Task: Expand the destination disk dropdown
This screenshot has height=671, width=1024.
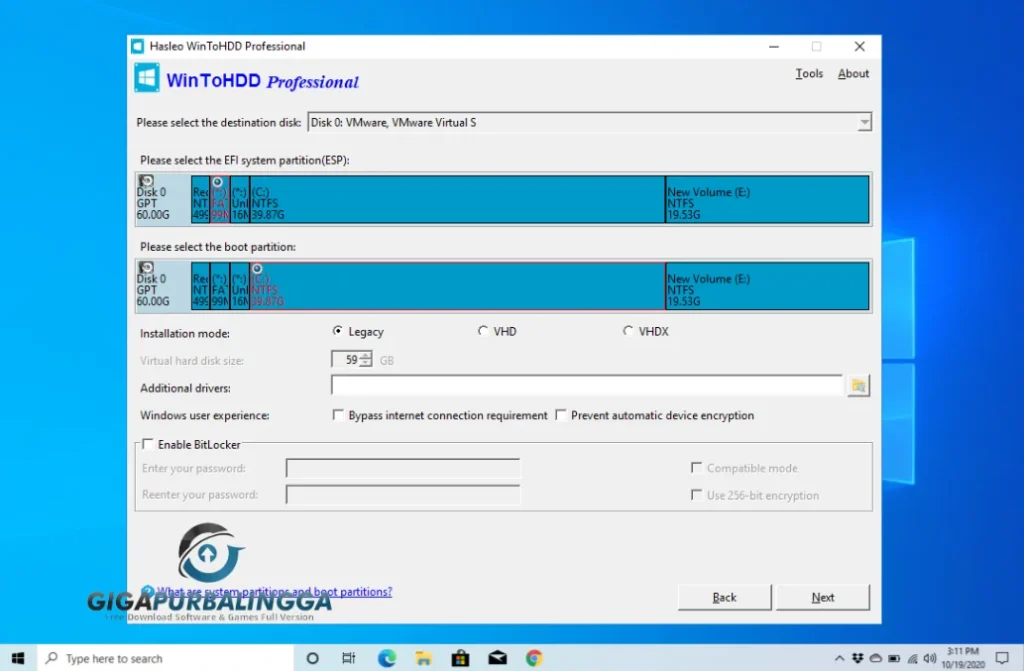Action: [864, 123]
